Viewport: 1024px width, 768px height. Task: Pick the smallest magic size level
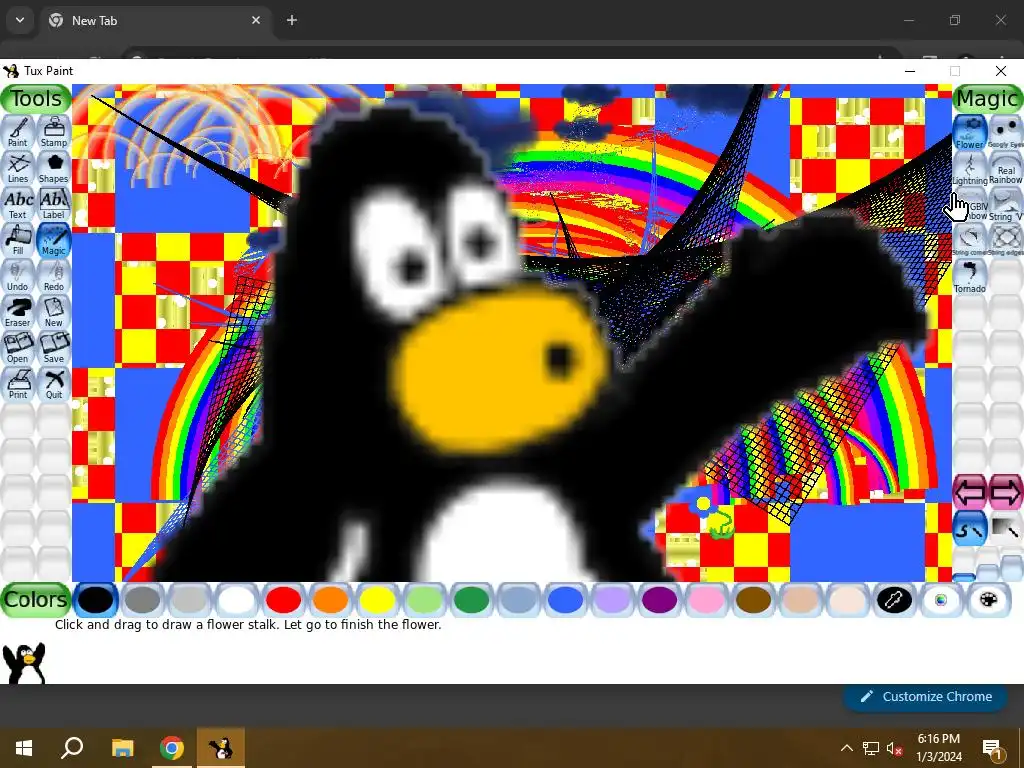[x=964, y=577]
